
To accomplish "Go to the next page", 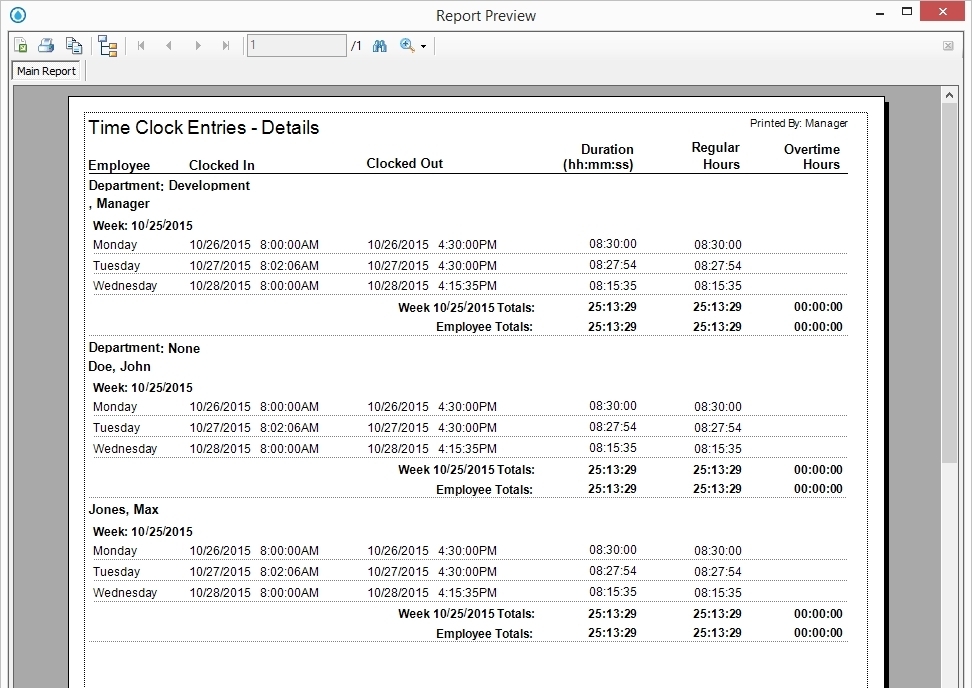I will pyautogui.click(x=197, y=45).
